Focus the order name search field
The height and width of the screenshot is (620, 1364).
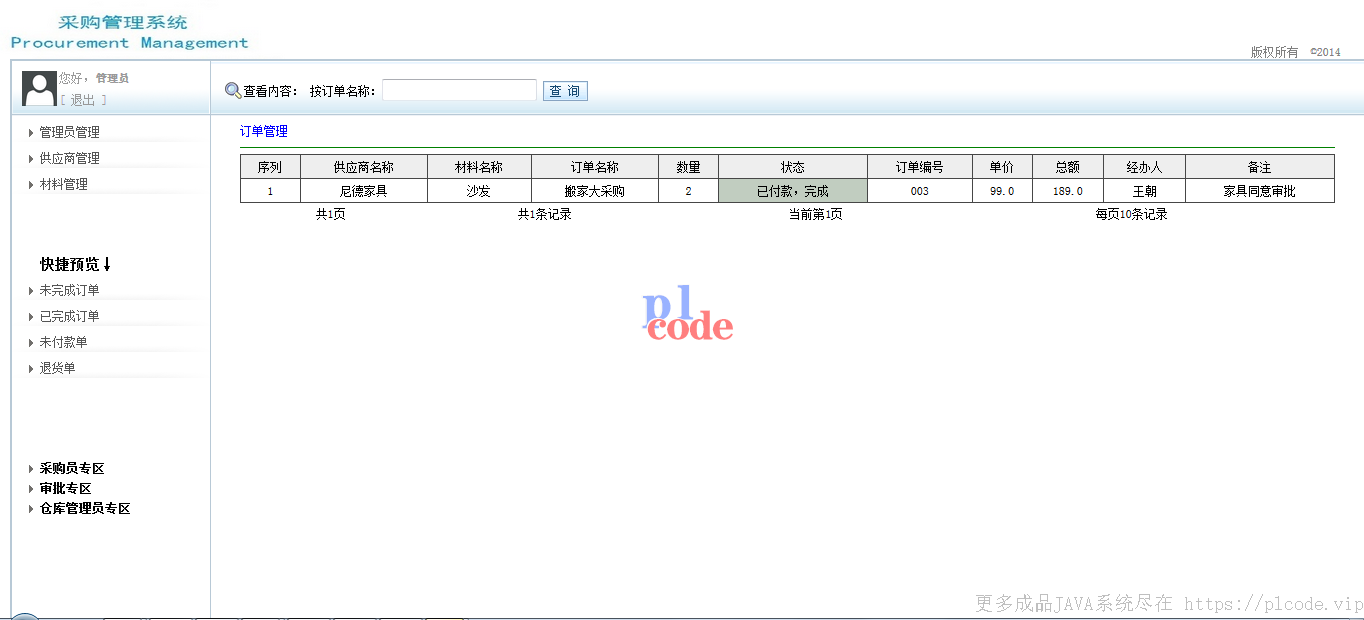point(459,90)
